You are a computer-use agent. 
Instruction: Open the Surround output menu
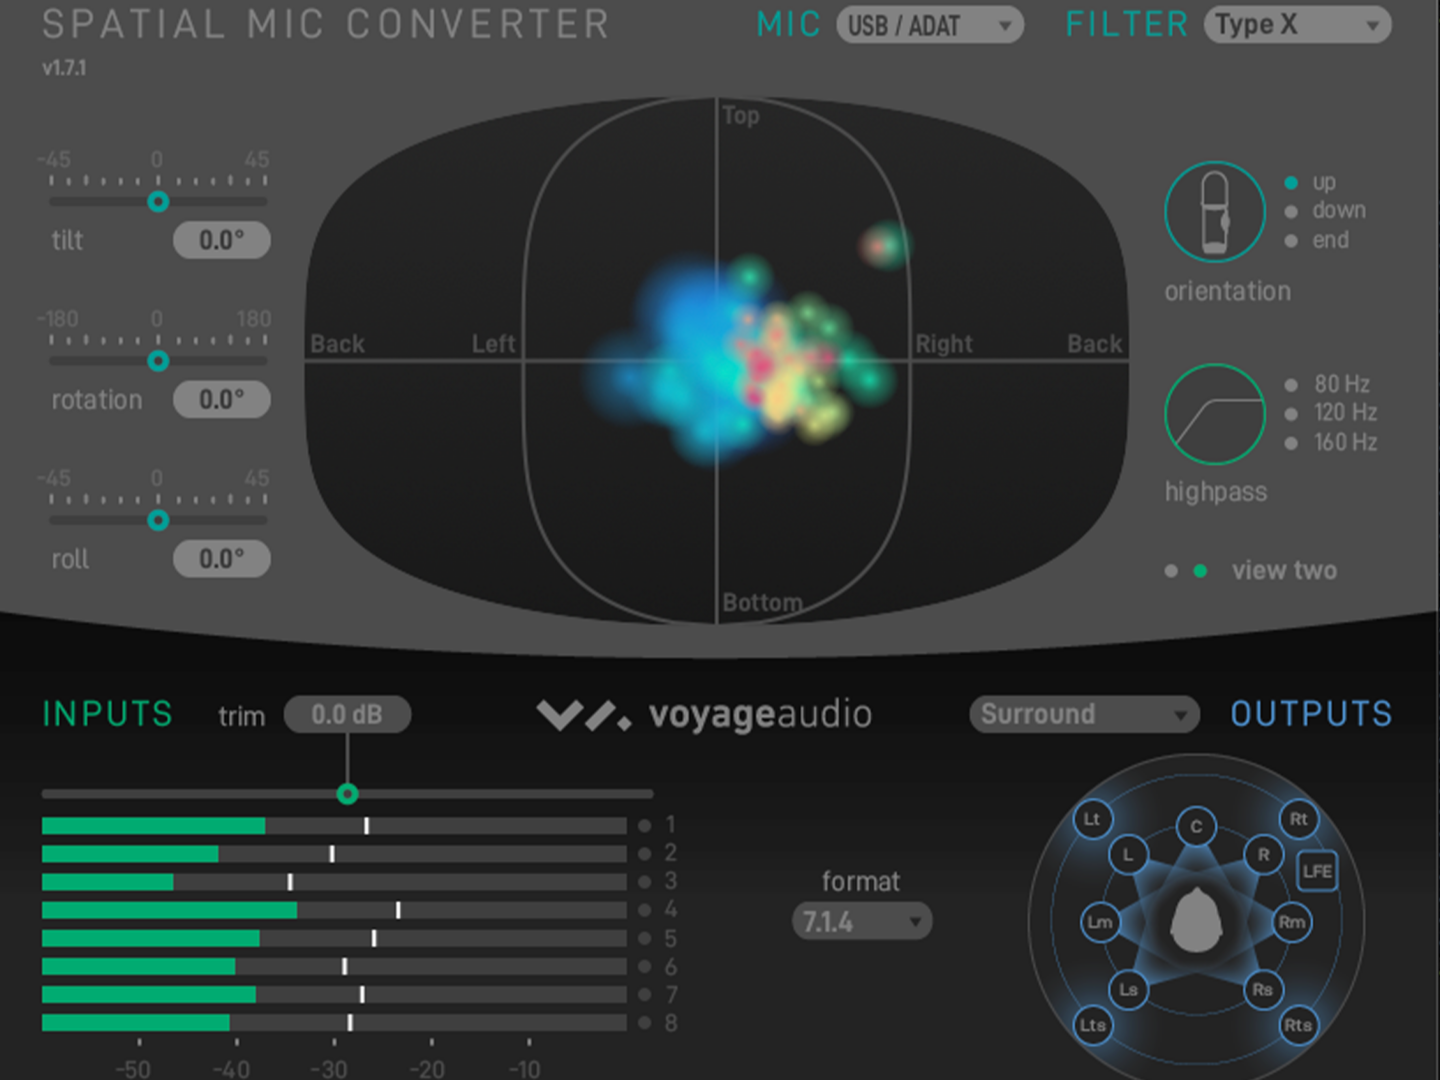[x=1082, y=714]
